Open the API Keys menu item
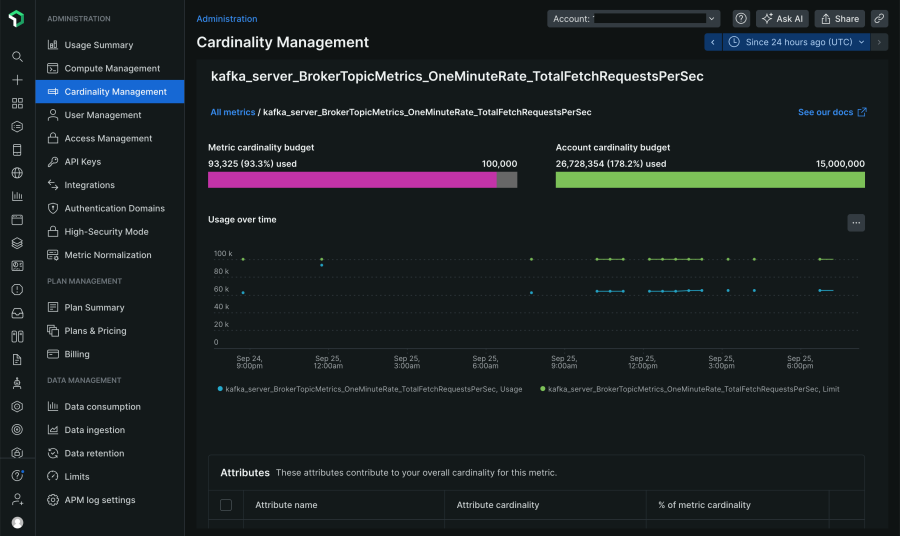This screenshot has height=536, width=900. pyautogui.click(x=83, y=162)
